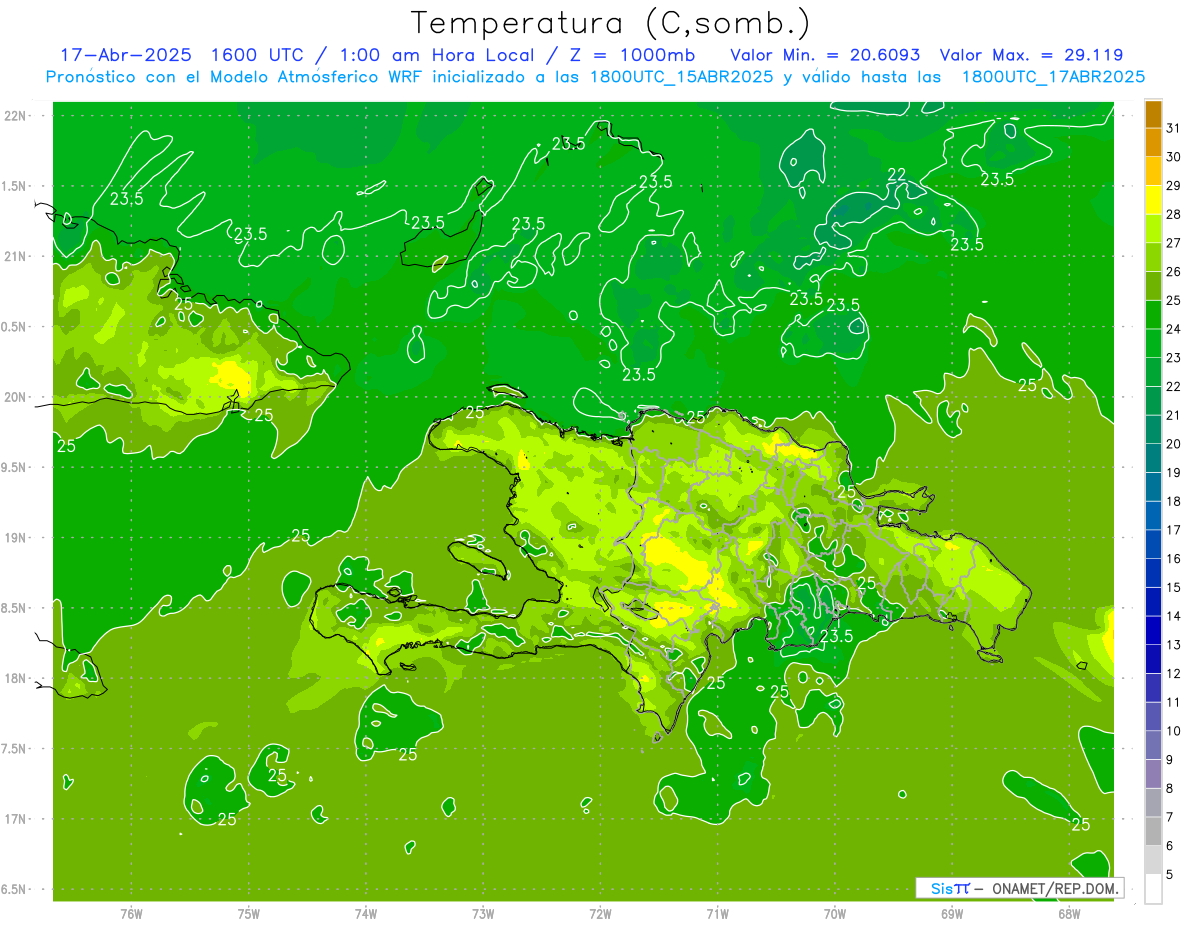Viewport: 1200px width, 927px height.
Task: Click the 69W longitude axis label
Action: [952, 914]
